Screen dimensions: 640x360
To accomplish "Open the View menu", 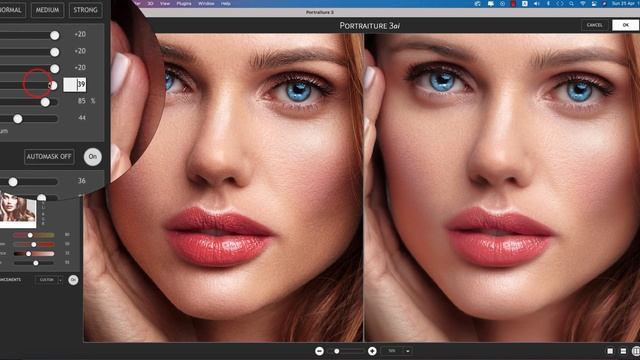I will [x=164, y=3].
